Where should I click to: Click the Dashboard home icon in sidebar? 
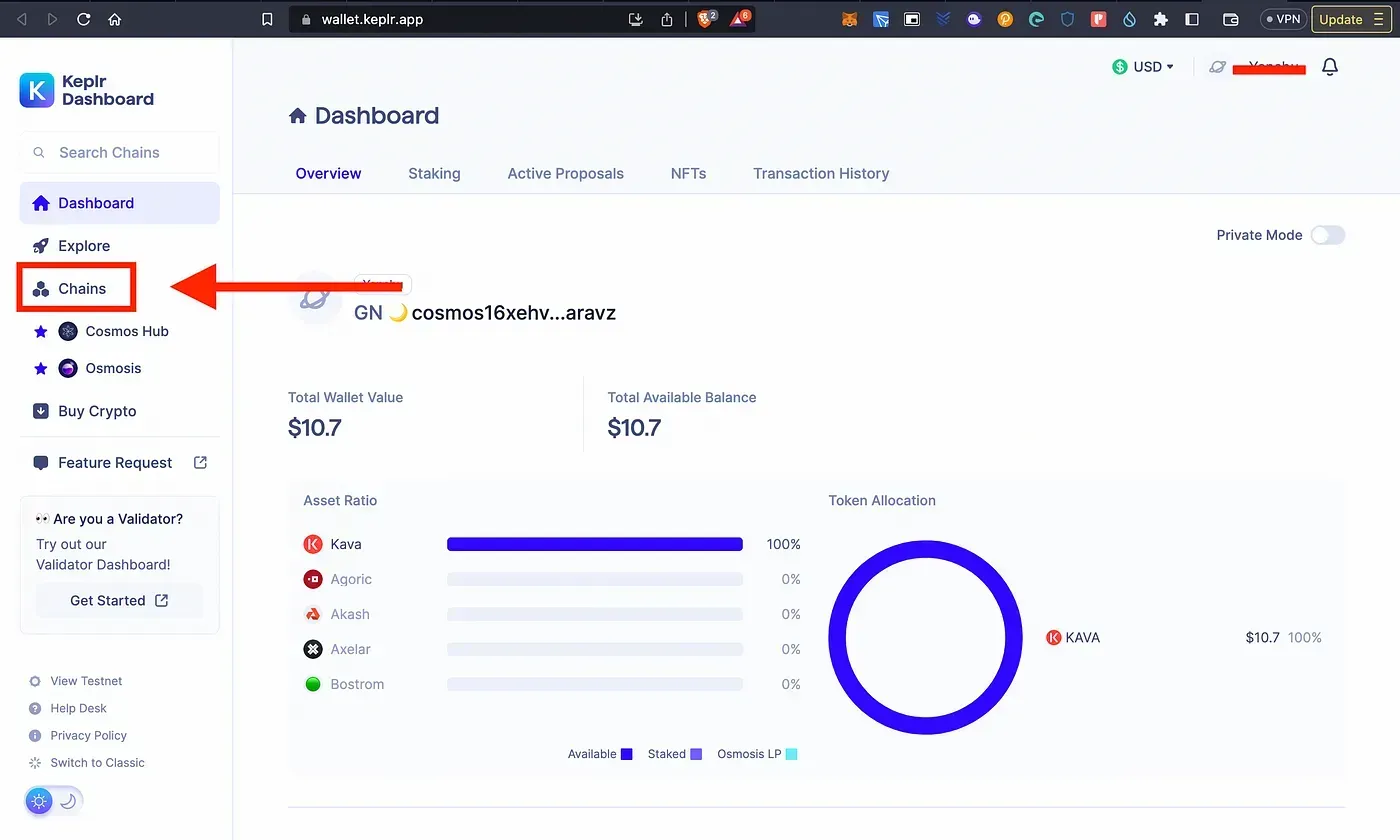coord(41,203)
